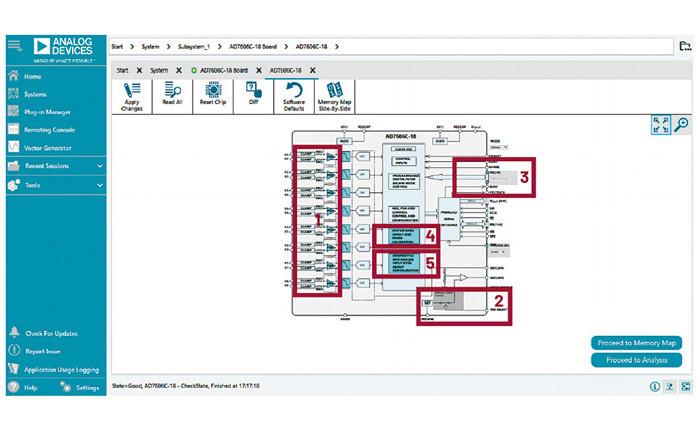
Task: Click the zoom-in magnifier icon
Action: (x=681, y=125)
